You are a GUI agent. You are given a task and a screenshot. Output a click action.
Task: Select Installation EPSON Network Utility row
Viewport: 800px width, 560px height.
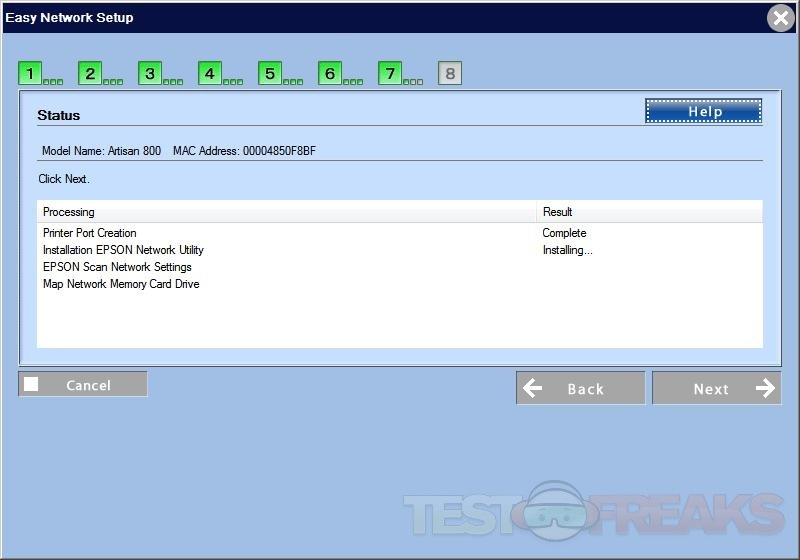coord(123,250)
